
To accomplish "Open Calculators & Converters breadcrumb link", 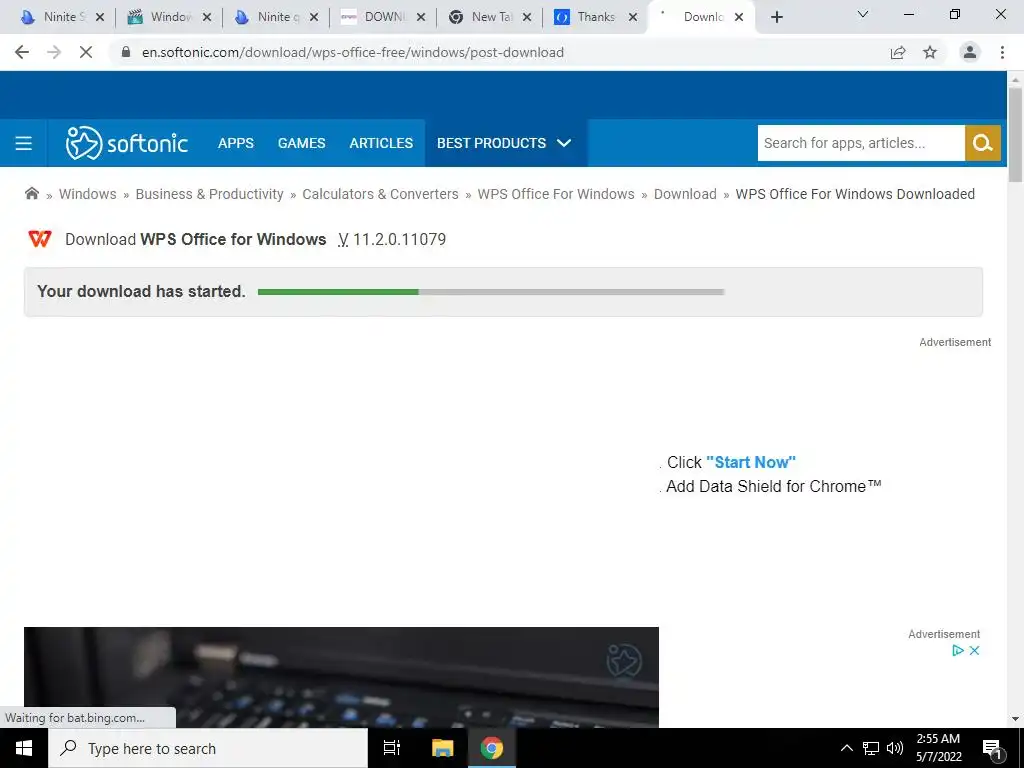I will 380,194.
